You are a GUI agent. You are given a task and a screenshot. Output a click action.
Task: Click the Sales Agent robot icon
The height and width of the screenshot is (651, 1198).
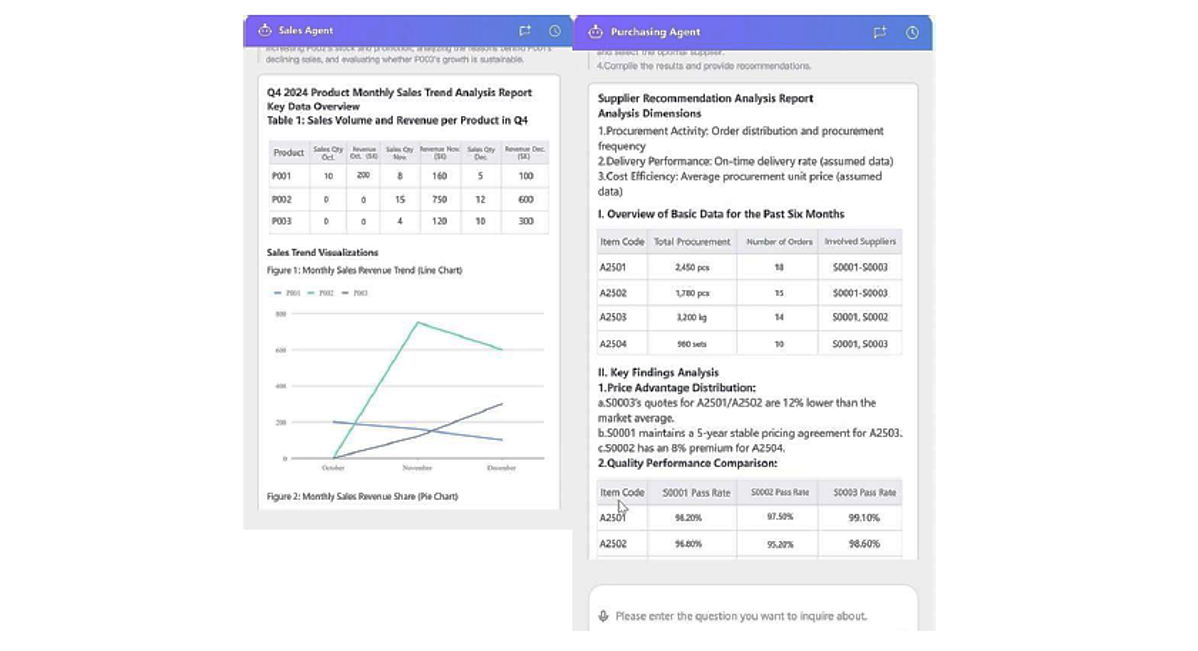coord(264,31)
